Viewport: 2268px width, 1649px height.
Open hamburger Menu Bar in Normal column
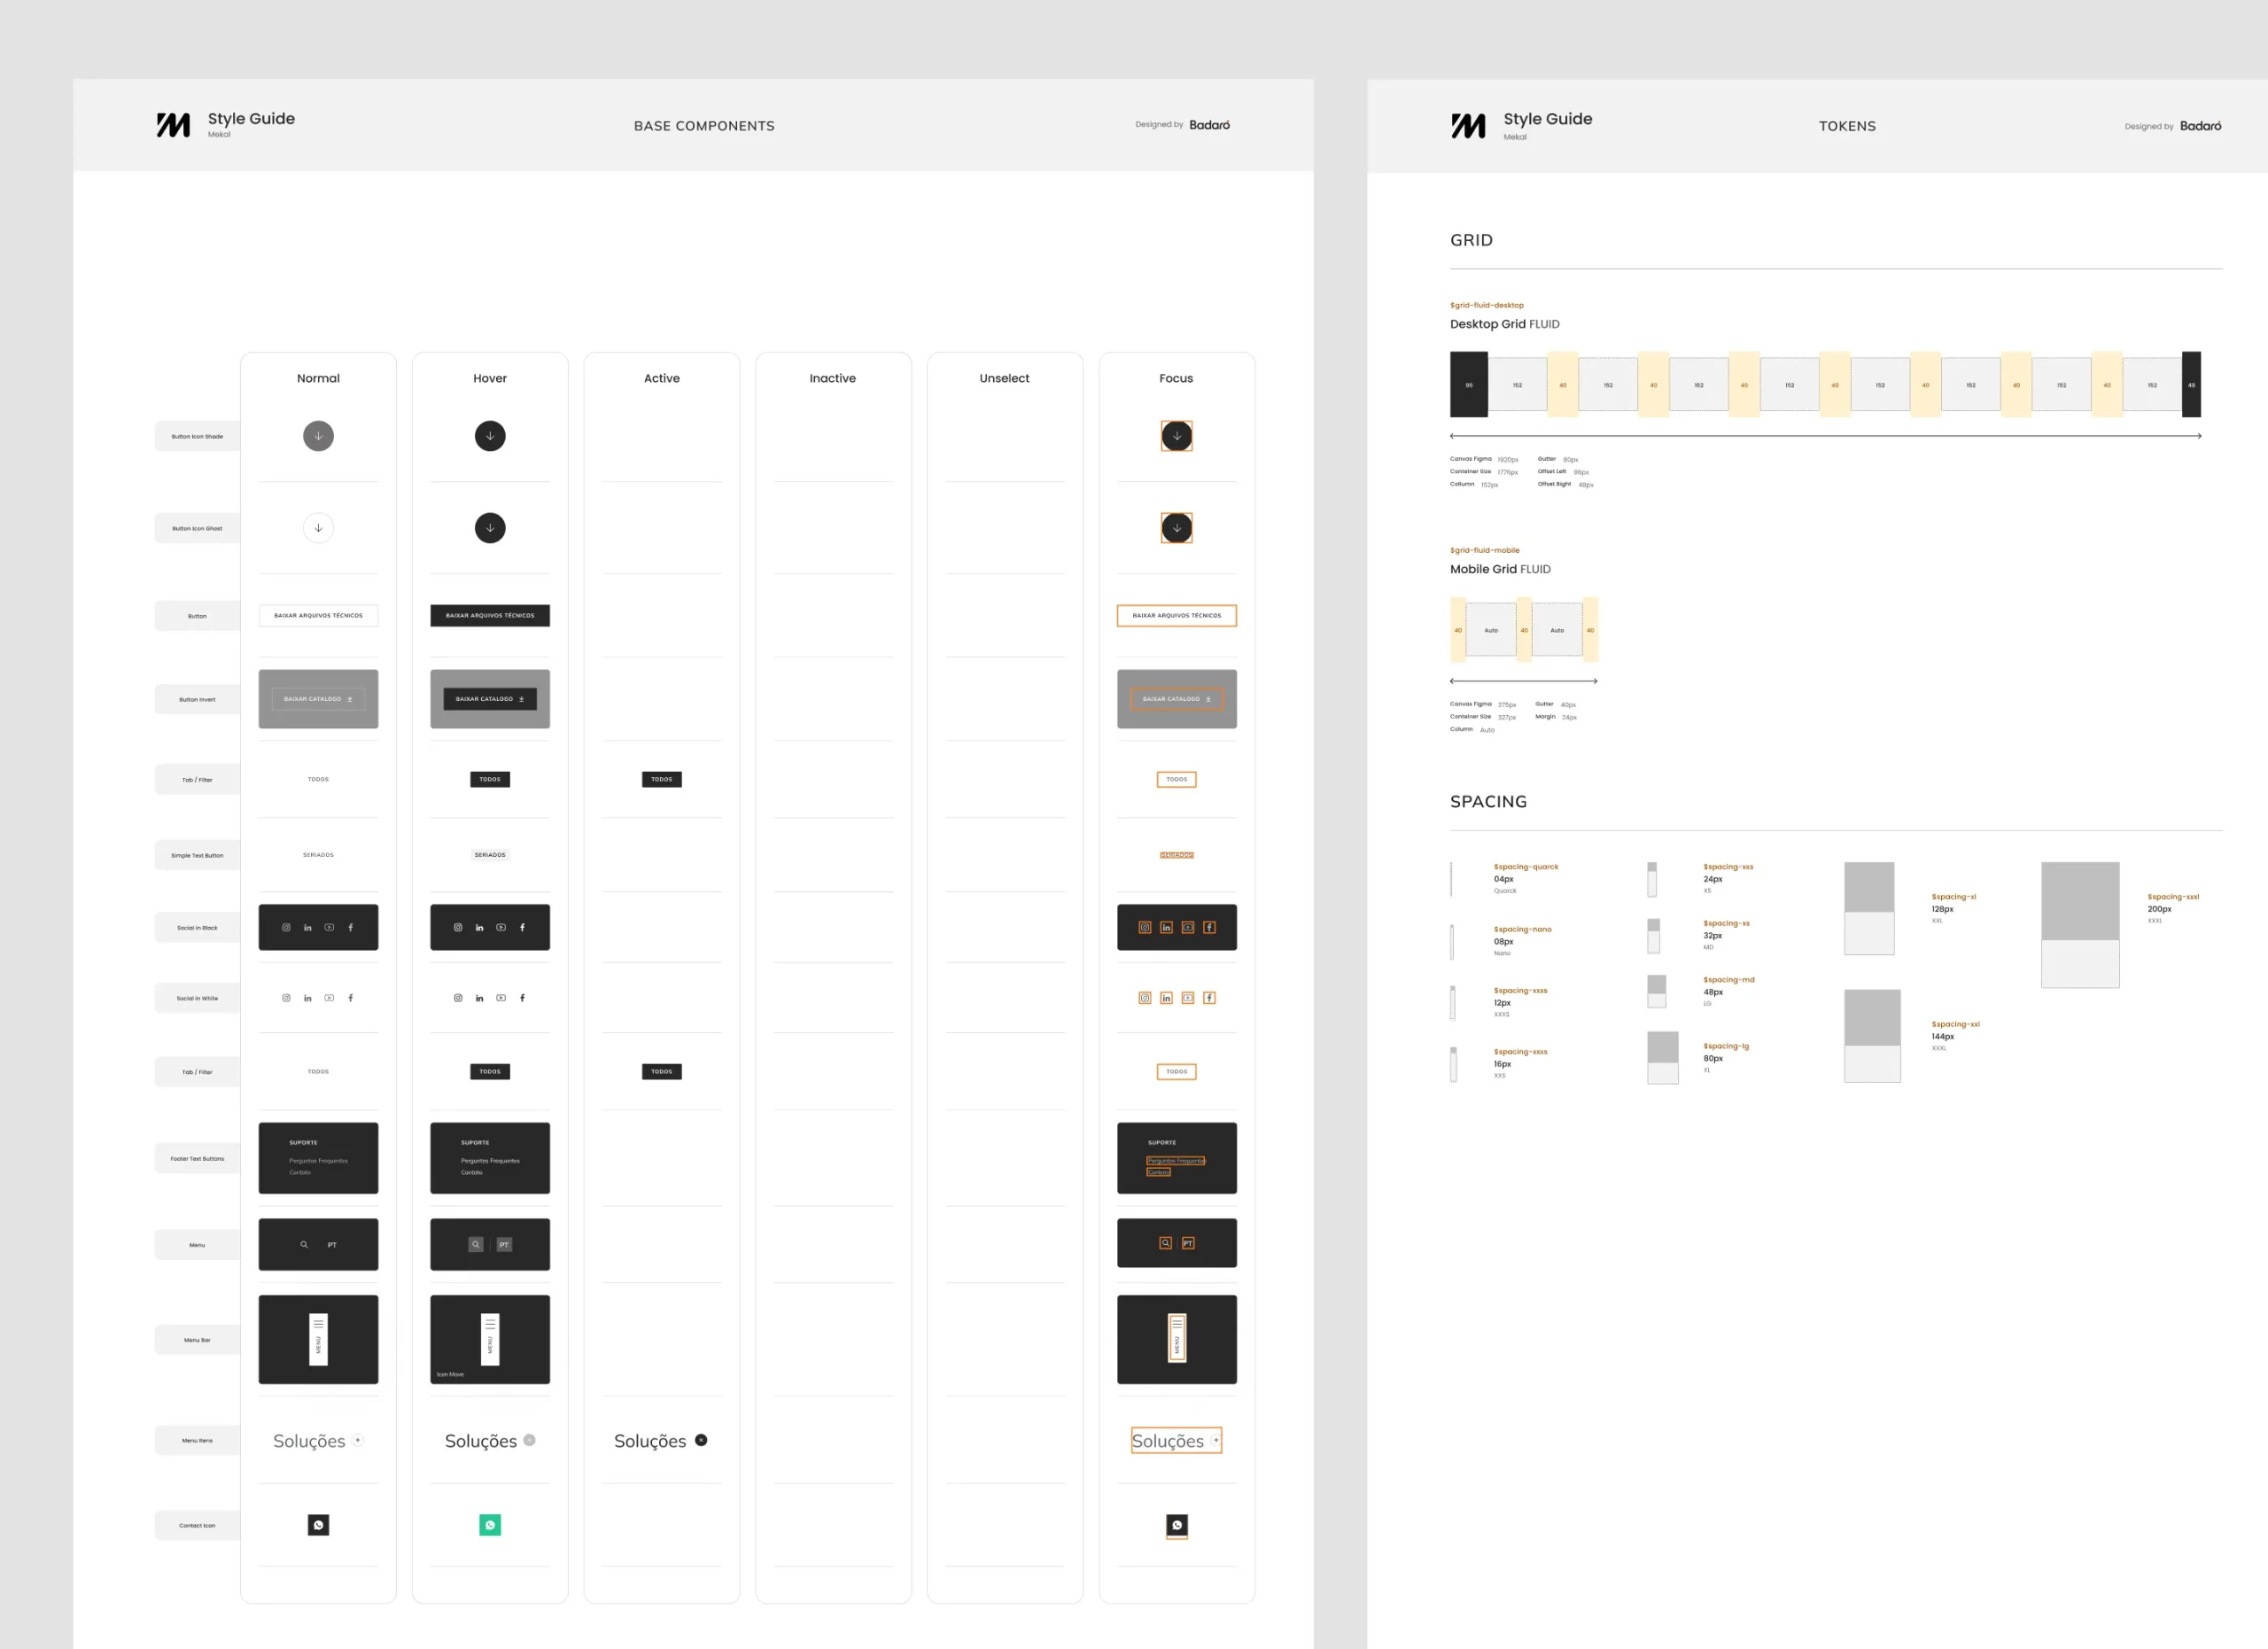tap(318, 1339)
